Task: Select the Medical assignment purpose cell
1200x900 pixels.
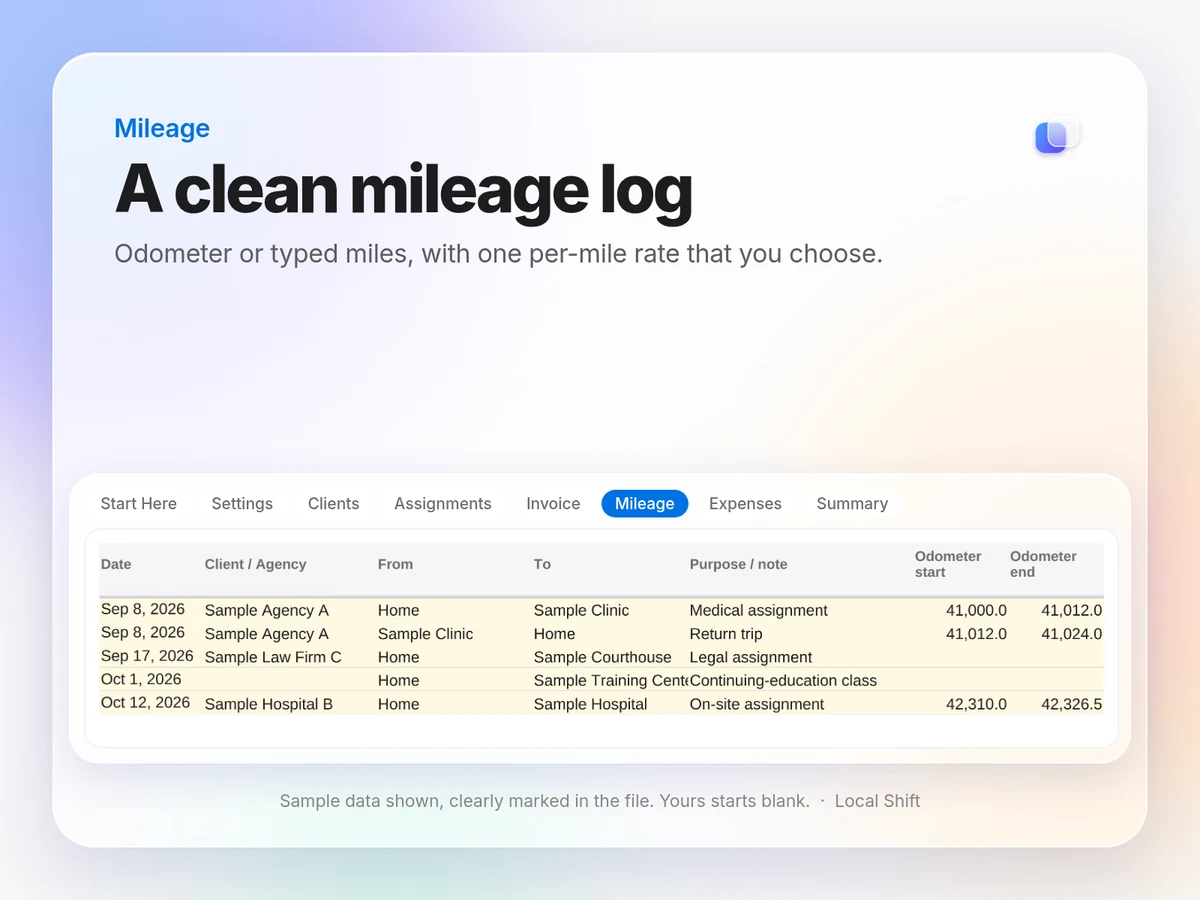Action: pos(759,610)
